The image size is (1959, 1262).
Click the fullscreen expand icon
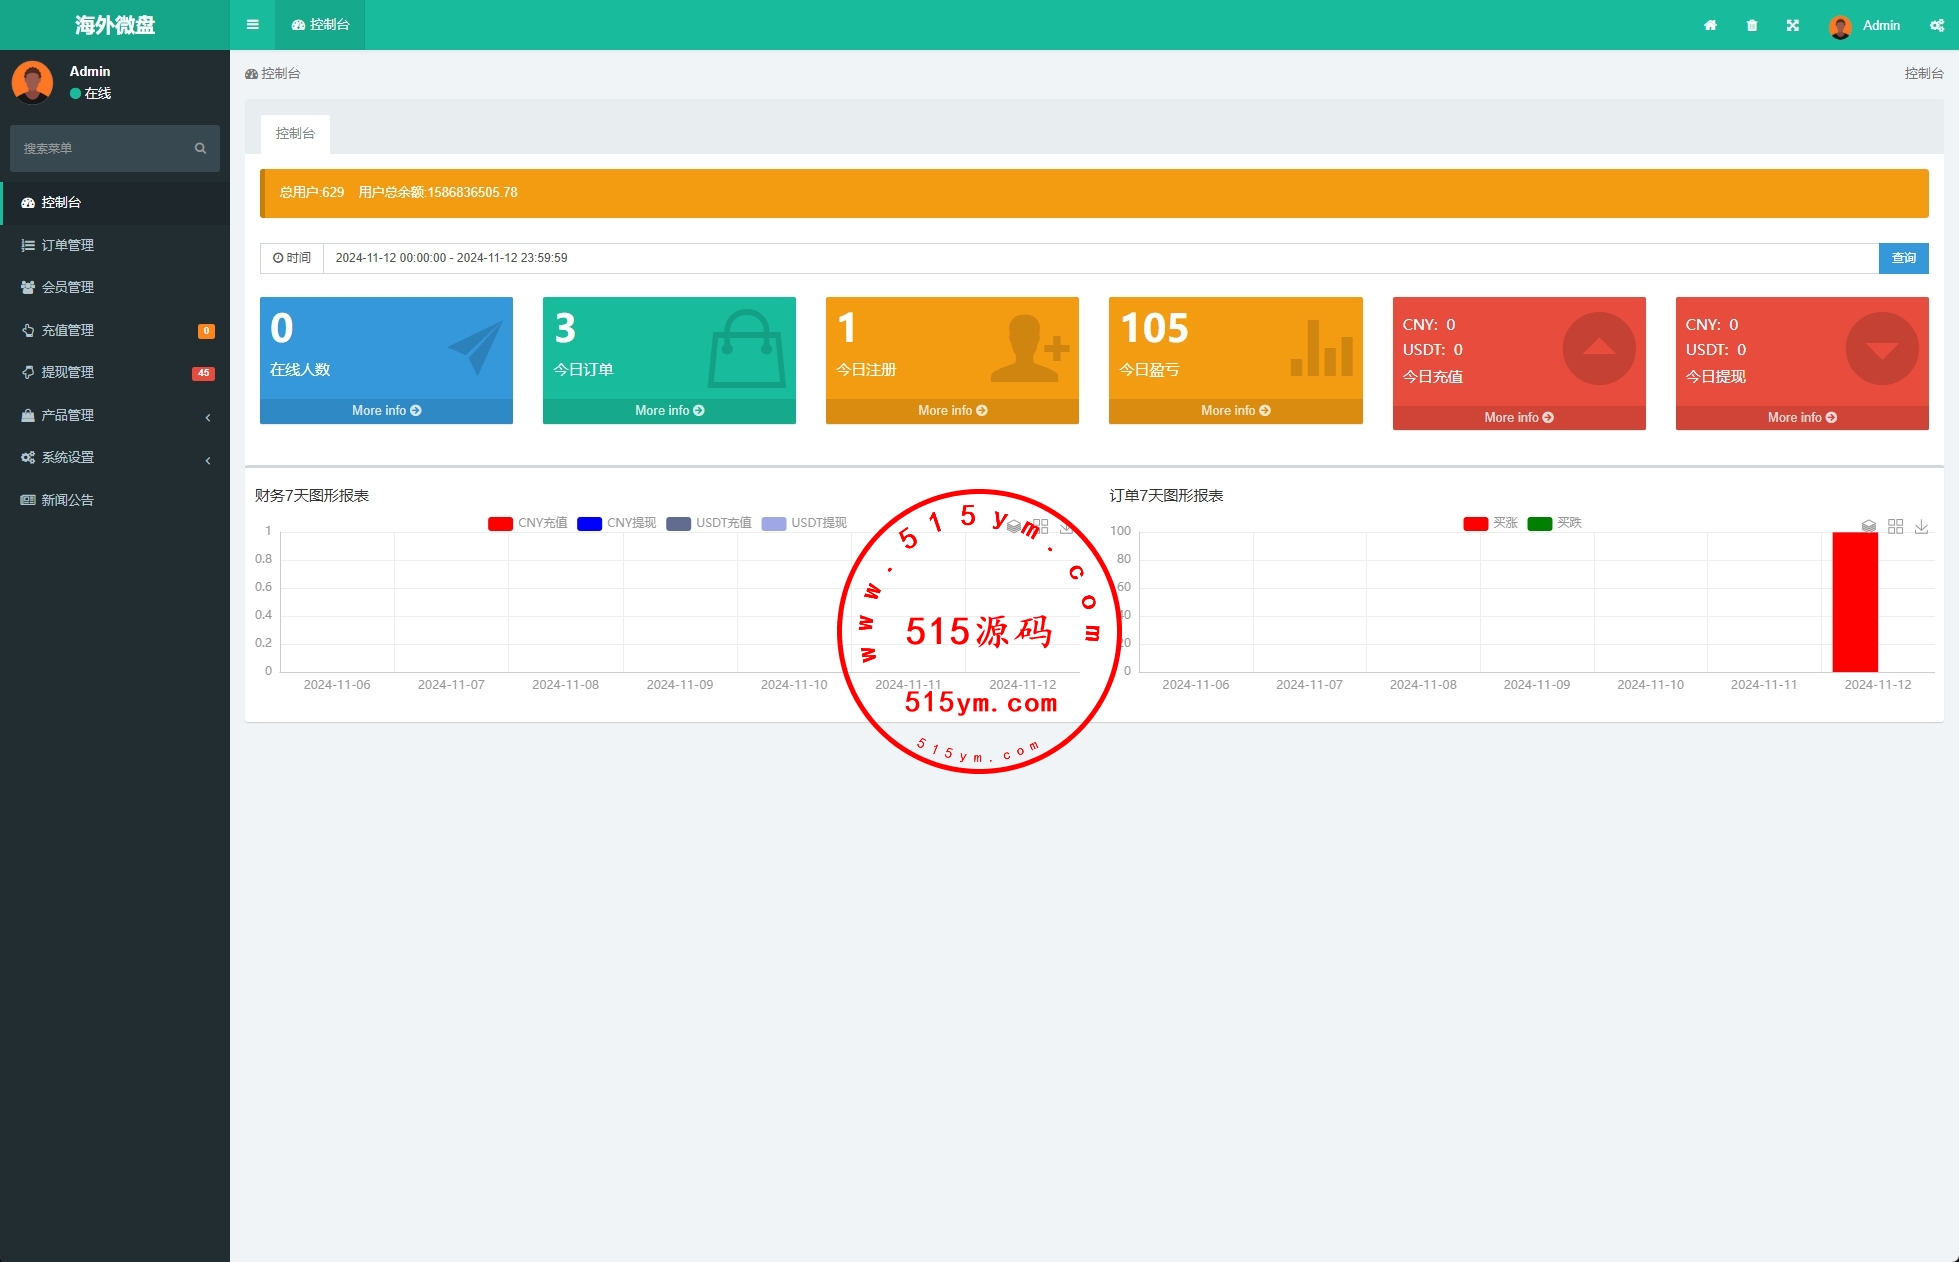click(x=1793, y=25)
